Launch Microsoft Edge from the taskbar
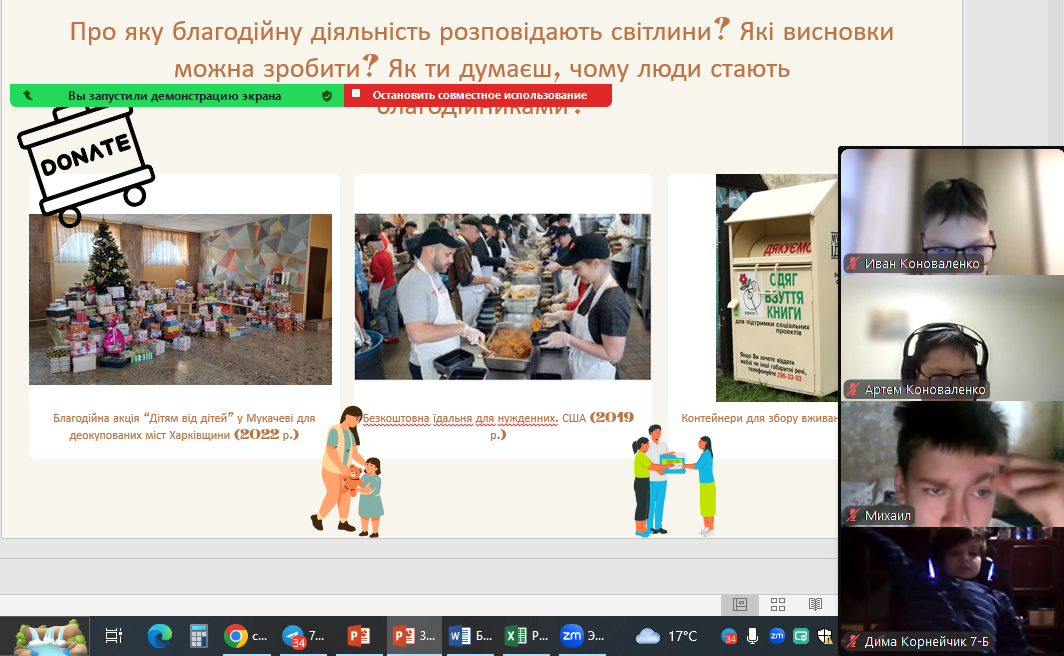 tap(159, 636)
